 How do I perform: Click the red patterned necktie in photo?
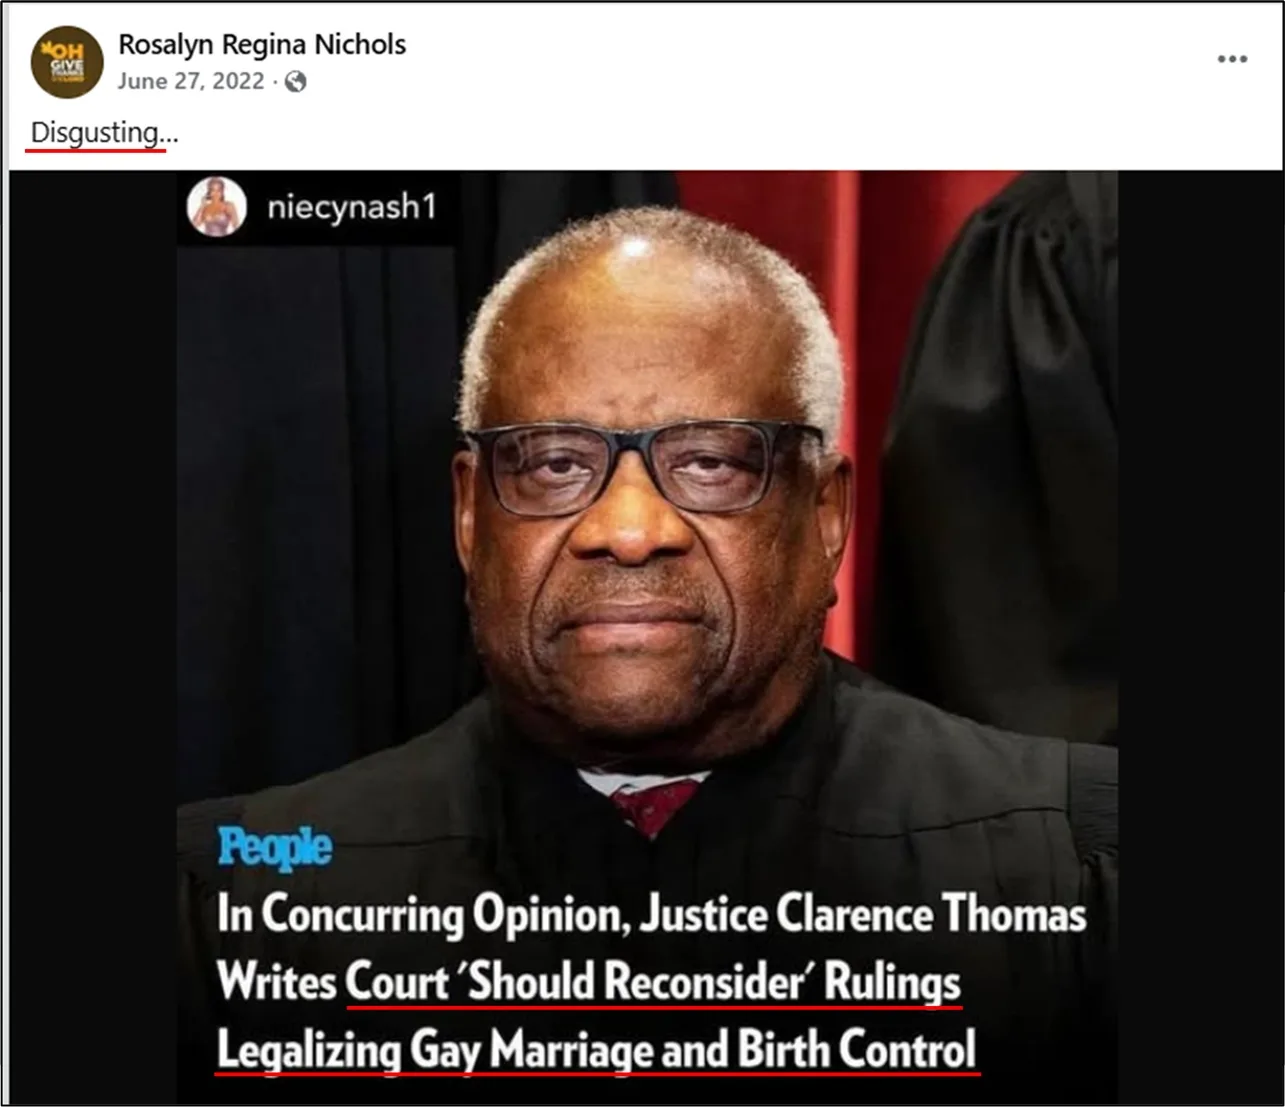pyautogui.click(x=655, y=804)
